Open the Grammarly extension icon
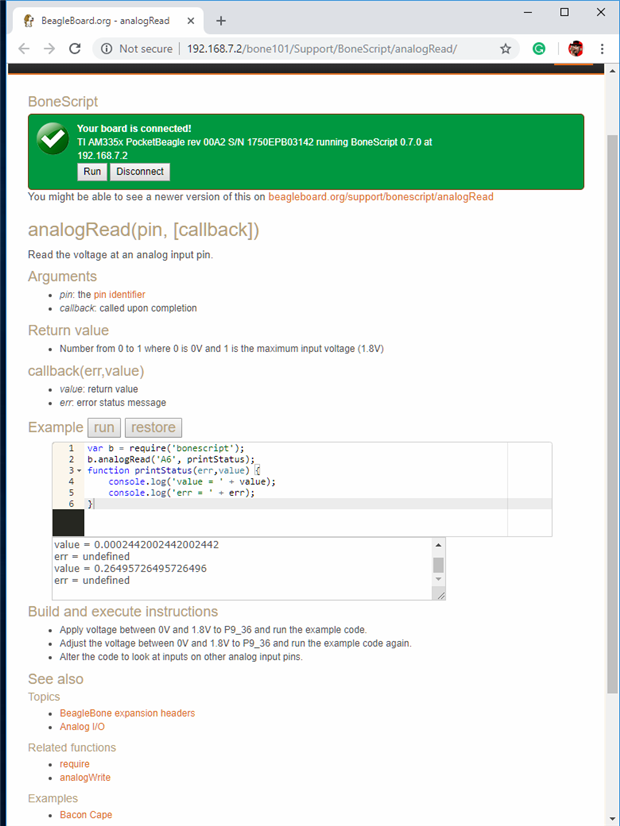 538,49
